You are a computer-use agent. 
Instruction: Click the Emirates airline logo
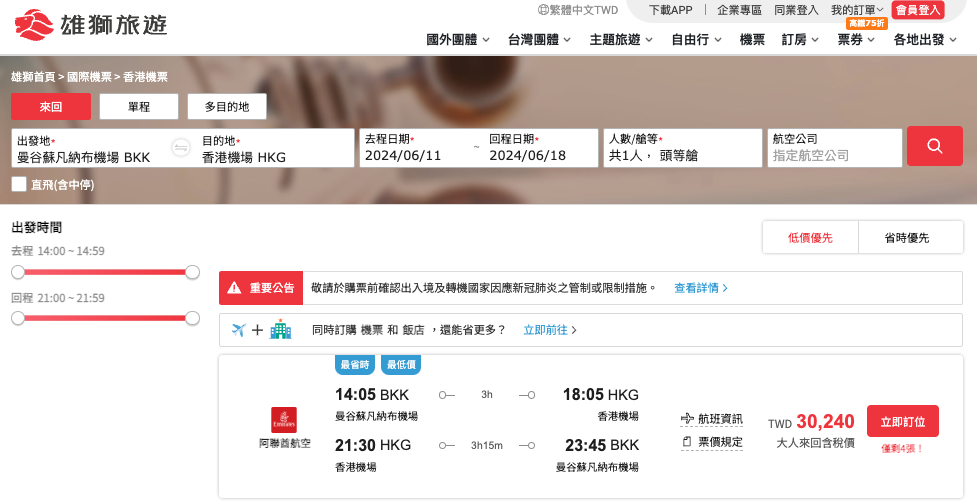(x=284, y=420)
